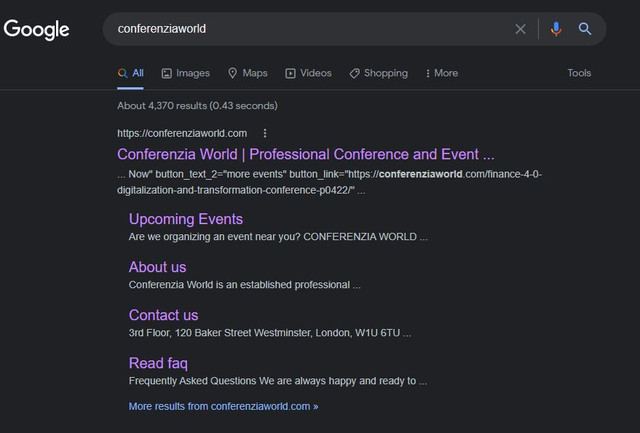Select the All results tab
The width and height of the screenshot is (640, 433).
131,73
